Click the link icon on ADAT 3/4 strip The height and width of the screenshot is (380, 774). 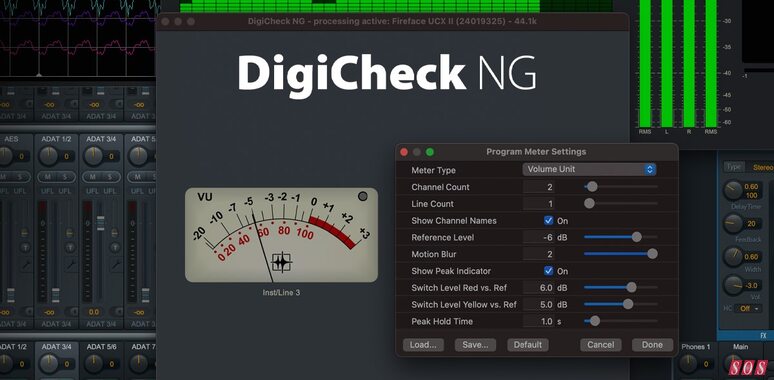(115, 232)
